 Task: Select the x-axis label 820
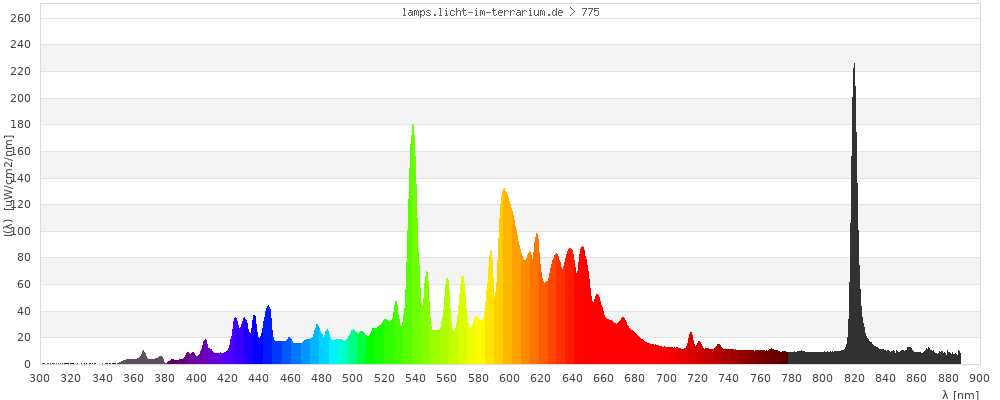pos(854,378)
